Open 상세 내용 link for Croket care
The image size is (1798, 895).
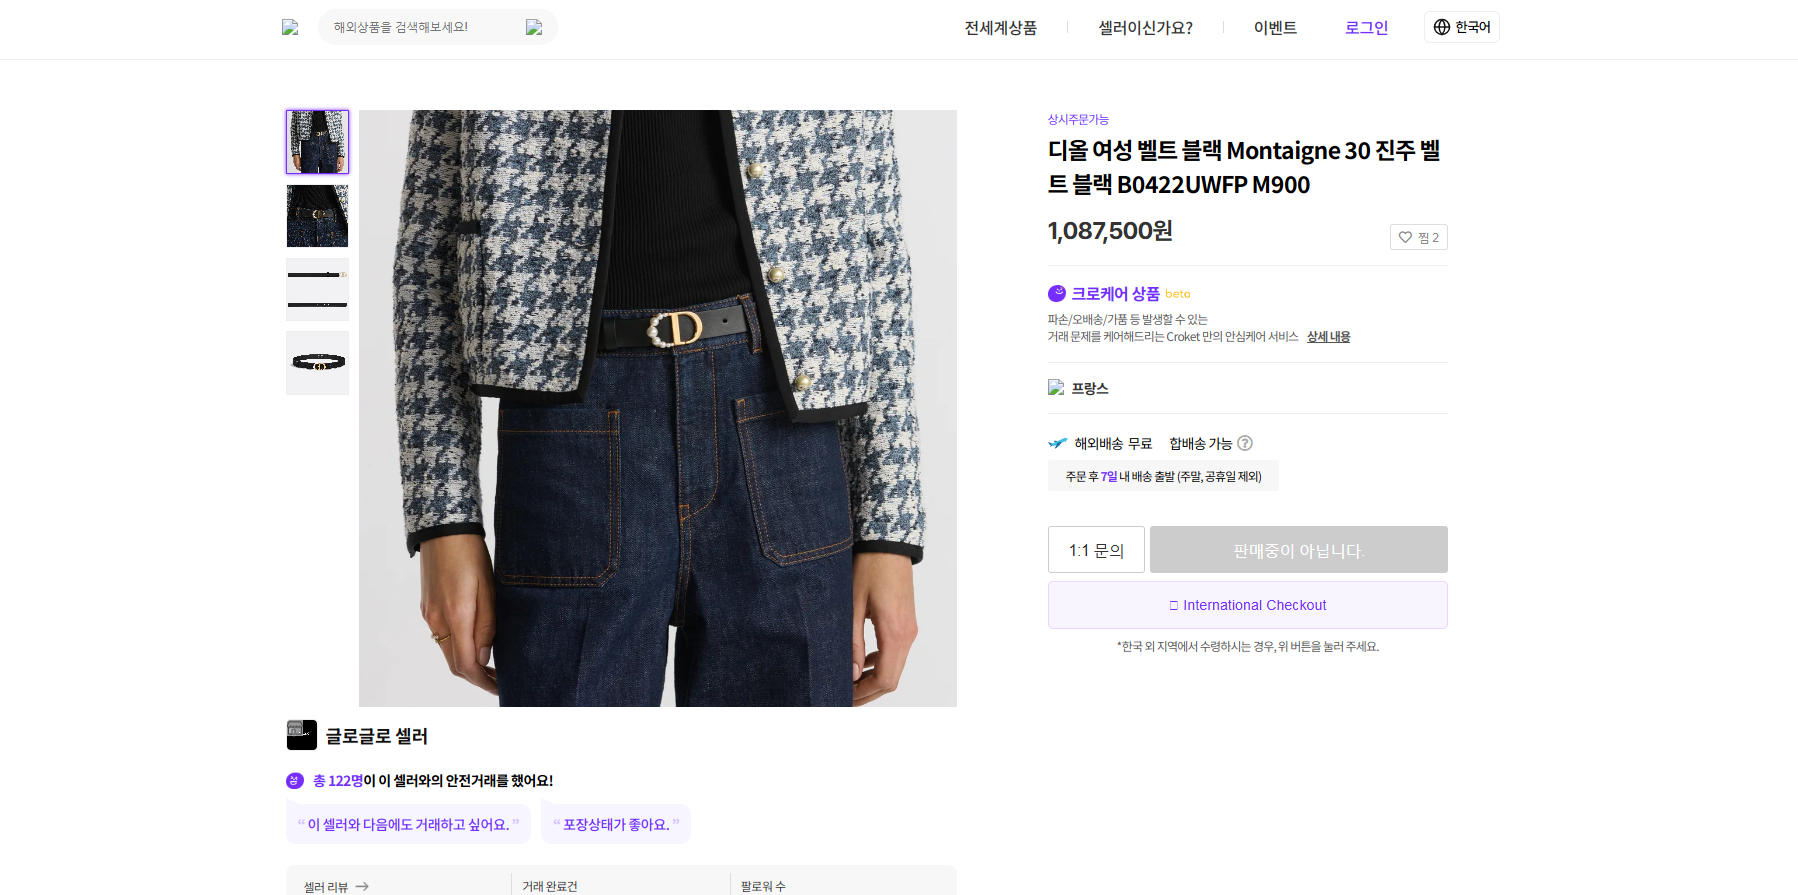[1328, 337]
